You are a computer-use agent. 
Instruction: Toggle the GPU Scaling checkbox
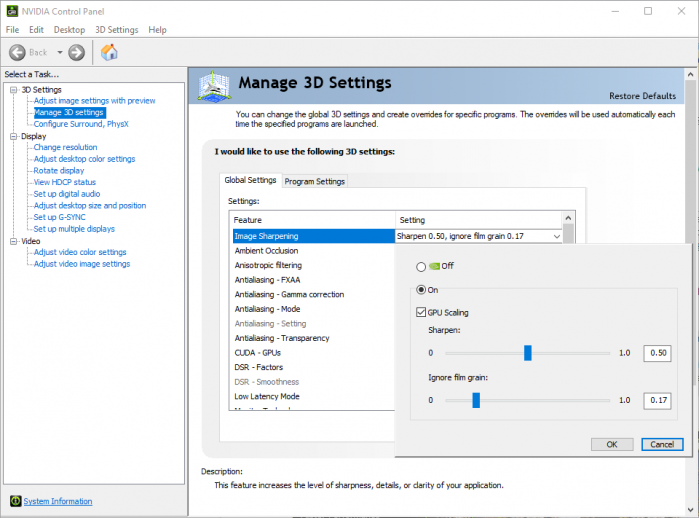420,312
